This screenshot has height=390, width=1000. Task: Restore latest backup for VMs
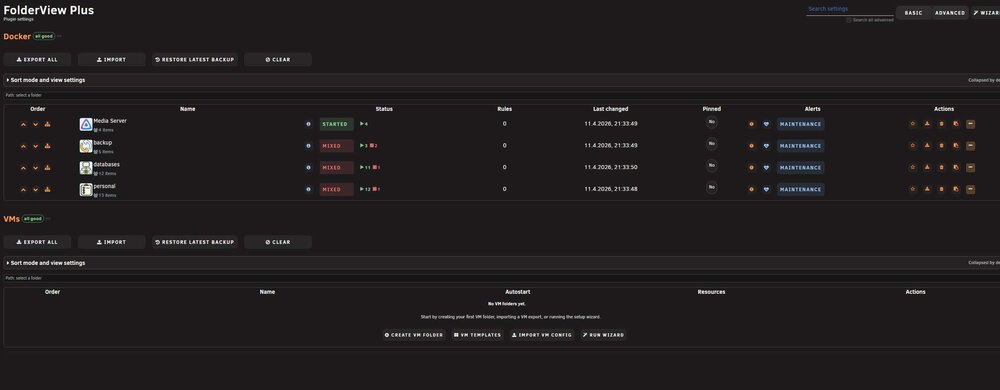point(195,242)
